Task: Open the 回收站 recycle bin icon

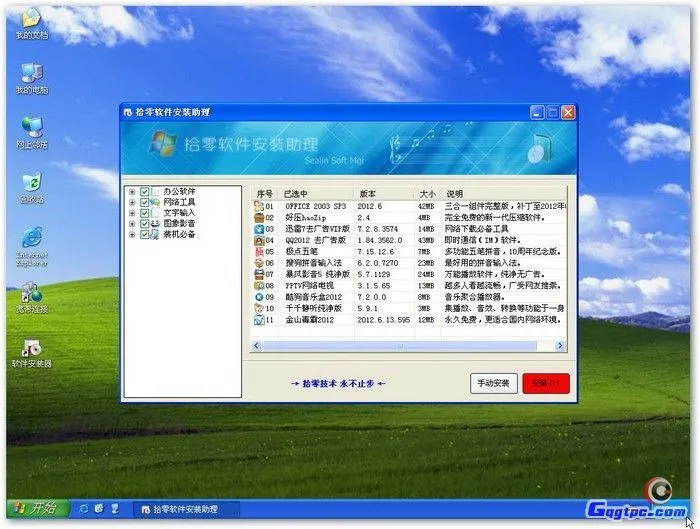Action: pos(32,184)
